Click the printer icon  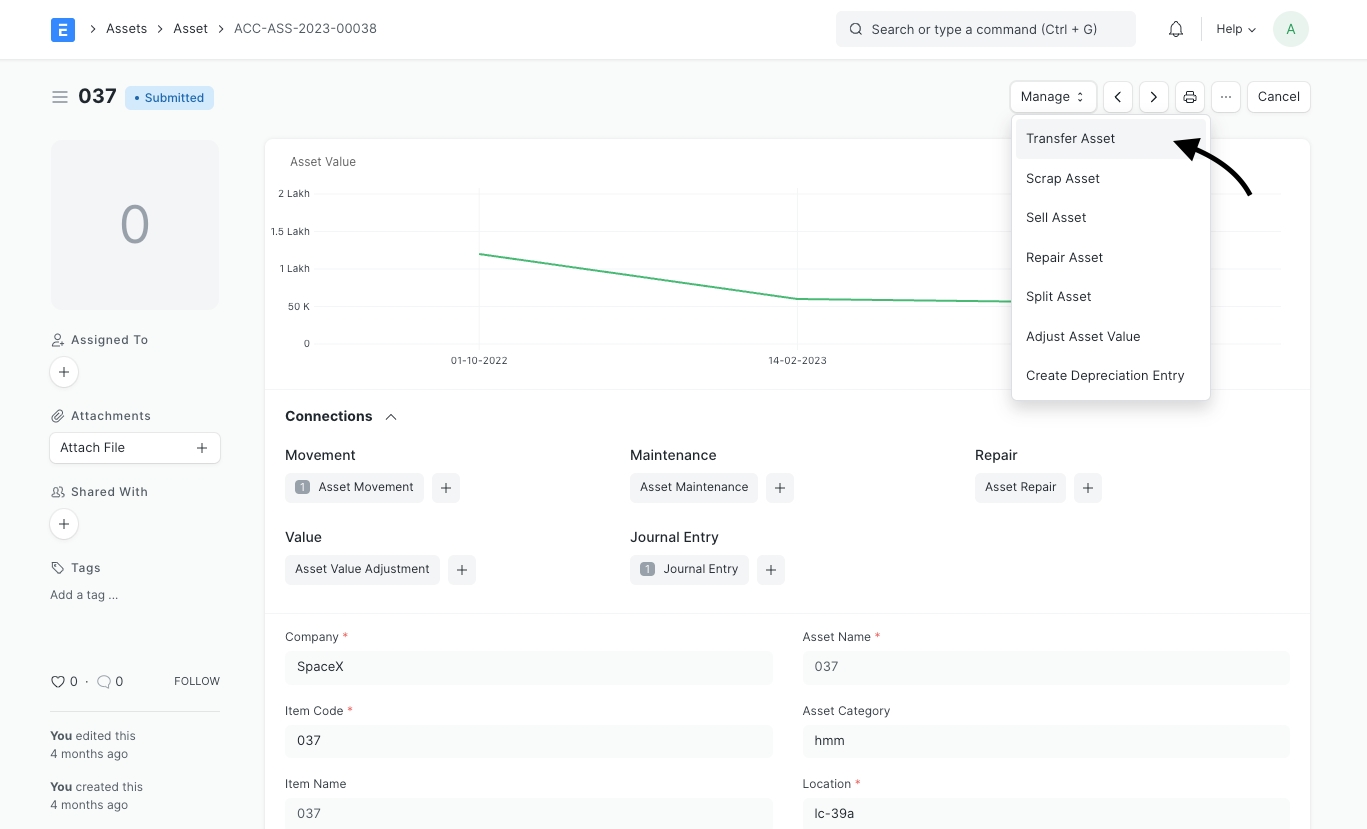point(1190,97)
